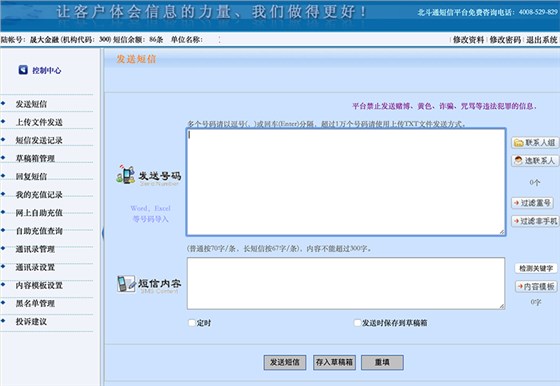Click the 检测关键字 keyword check button

[536, 268]
